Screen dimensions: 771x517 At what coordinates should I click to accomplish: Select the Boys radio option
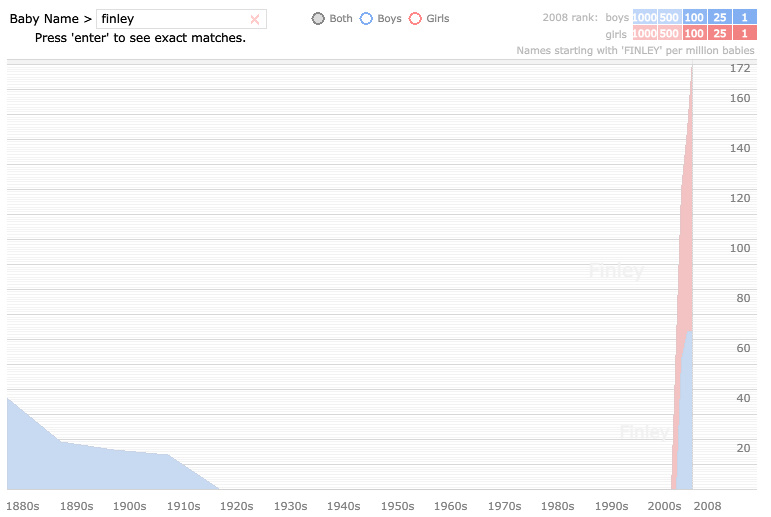coord(366,19)
